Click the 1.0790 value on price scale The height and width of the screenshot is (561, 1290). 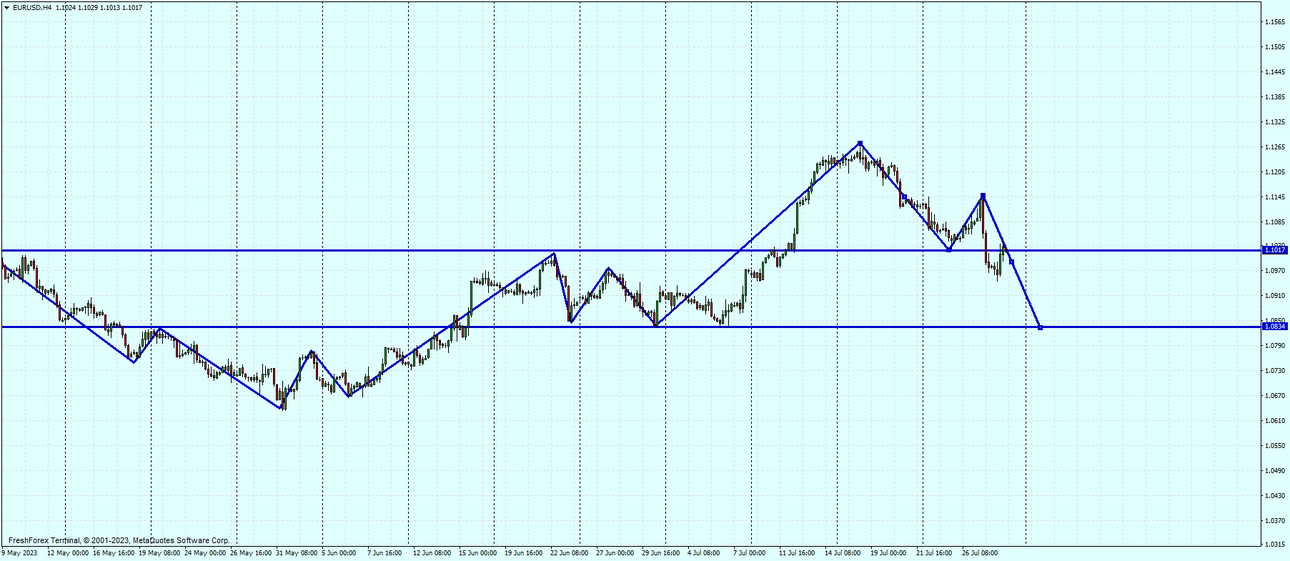click(x=1275, y=346)
